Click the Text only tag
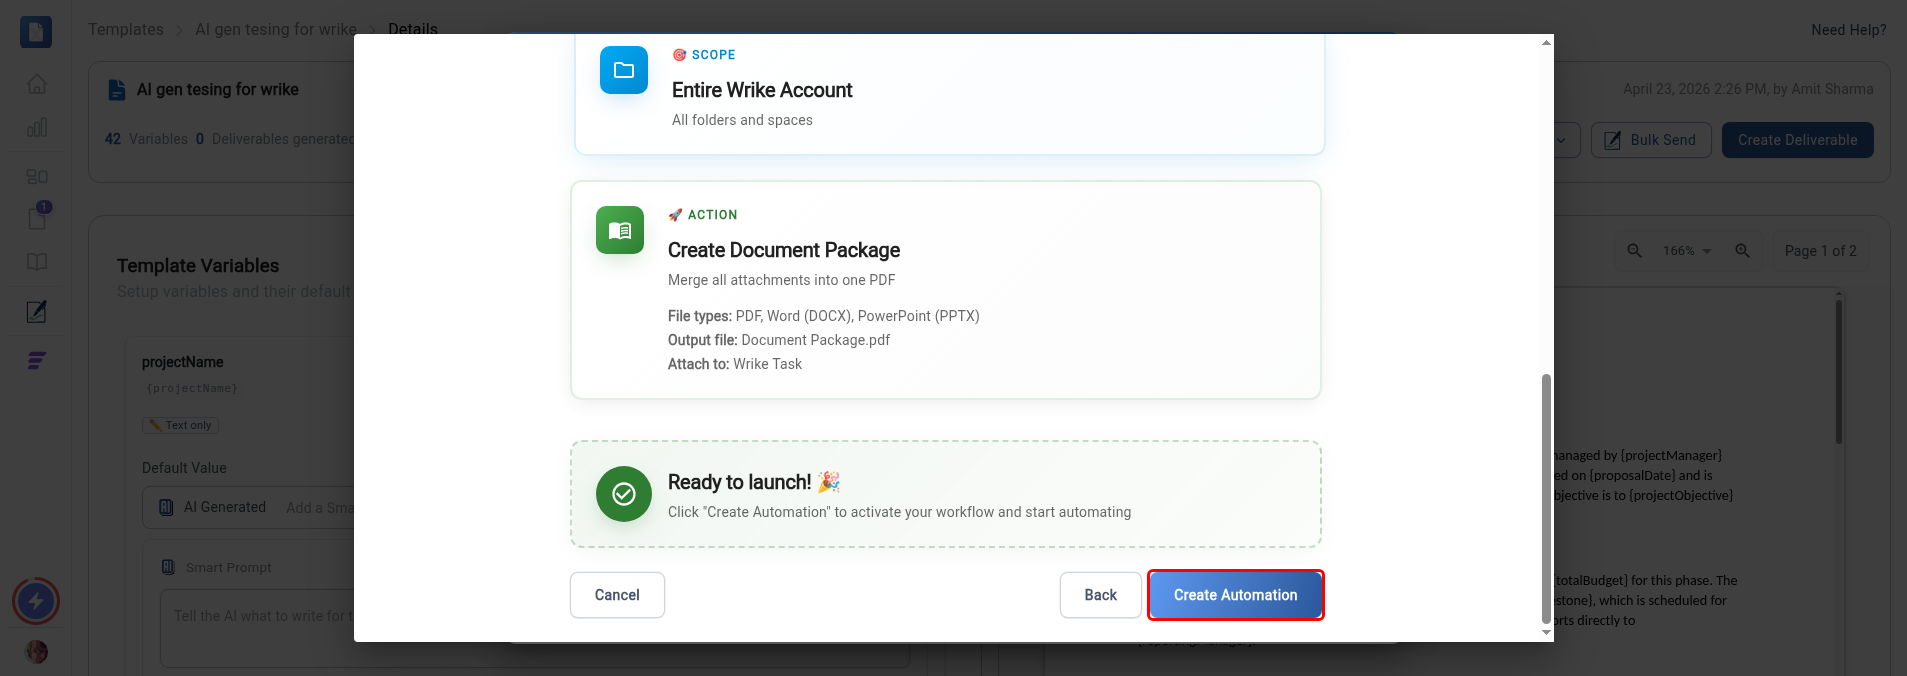 (180, 425)
